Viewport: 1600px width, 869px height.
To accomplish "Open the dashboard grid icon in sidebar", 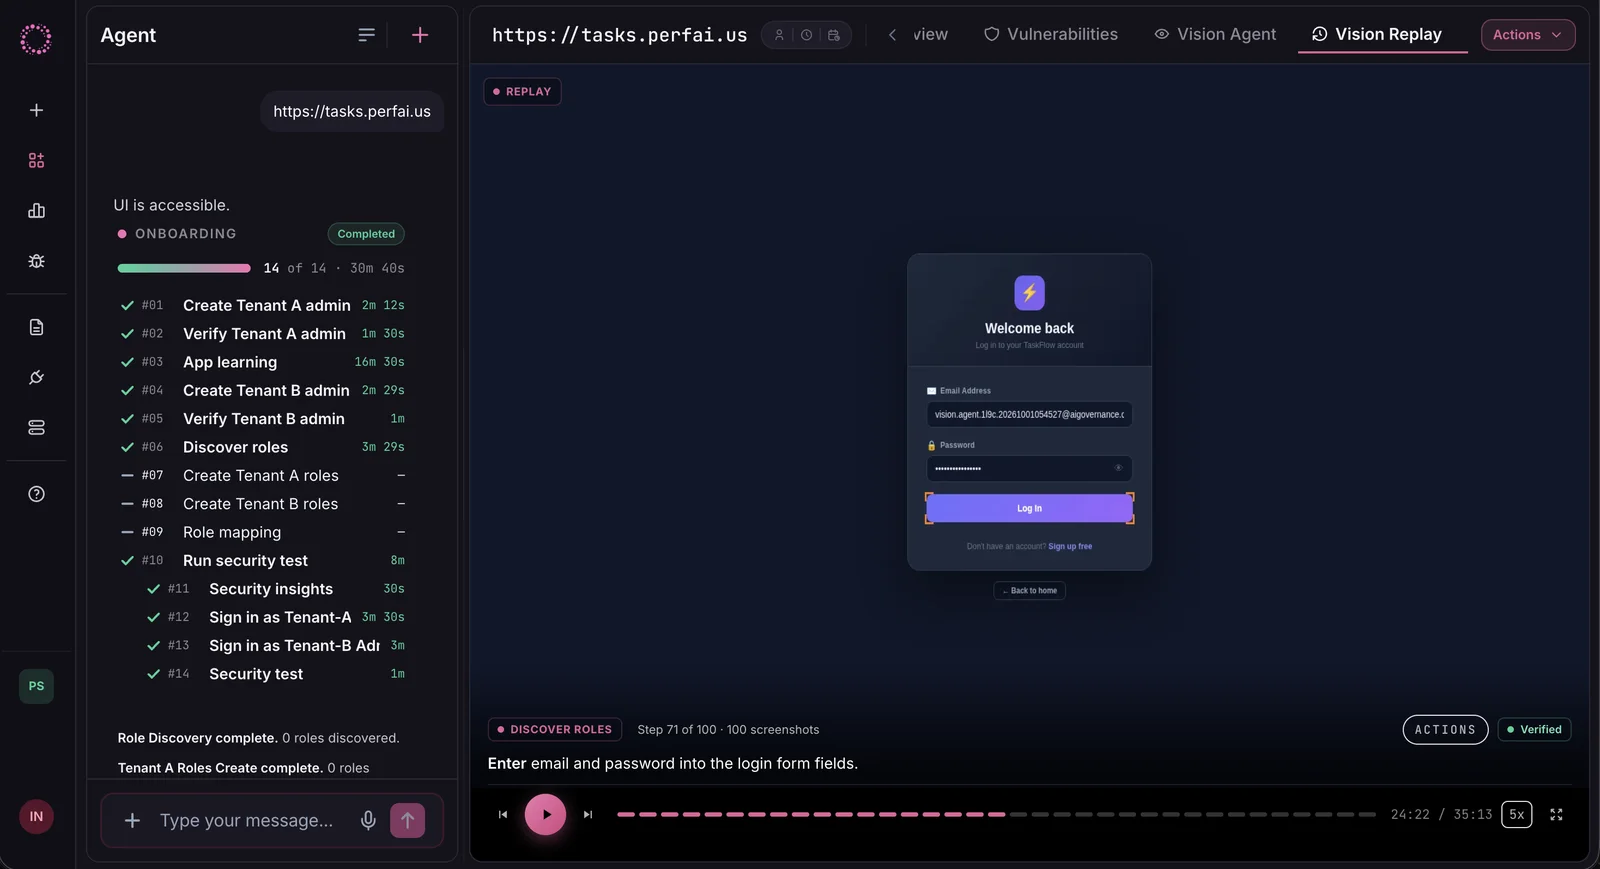I will (36, 160).
